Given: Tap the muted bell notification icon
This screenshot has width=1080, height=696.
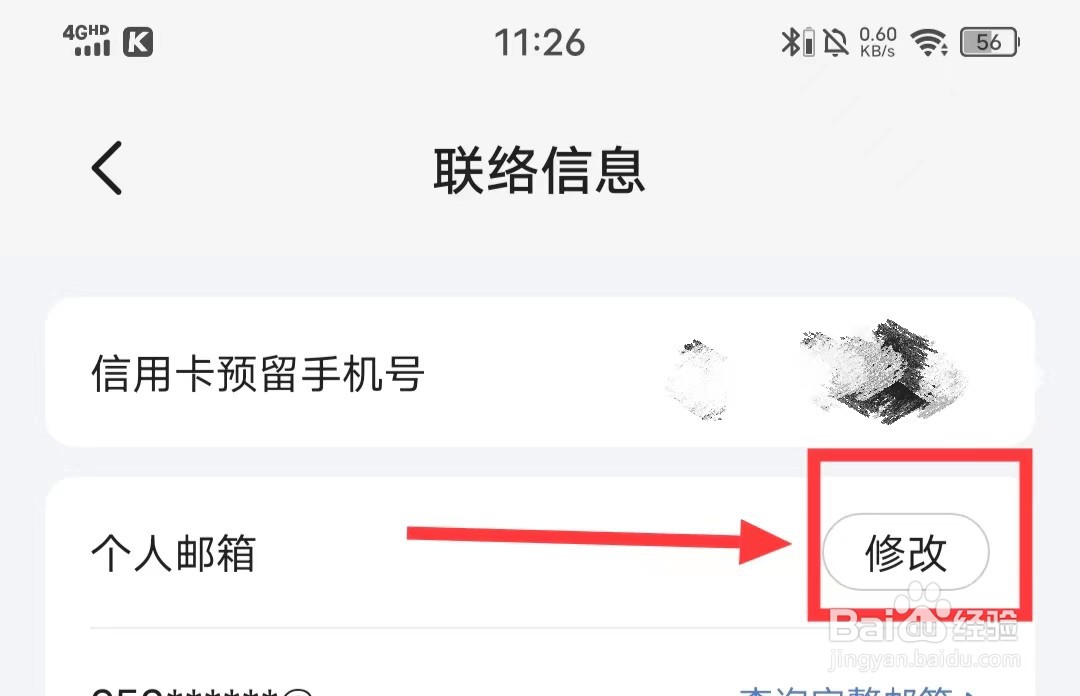Looking at the screenshot, I should click(836, 42).
